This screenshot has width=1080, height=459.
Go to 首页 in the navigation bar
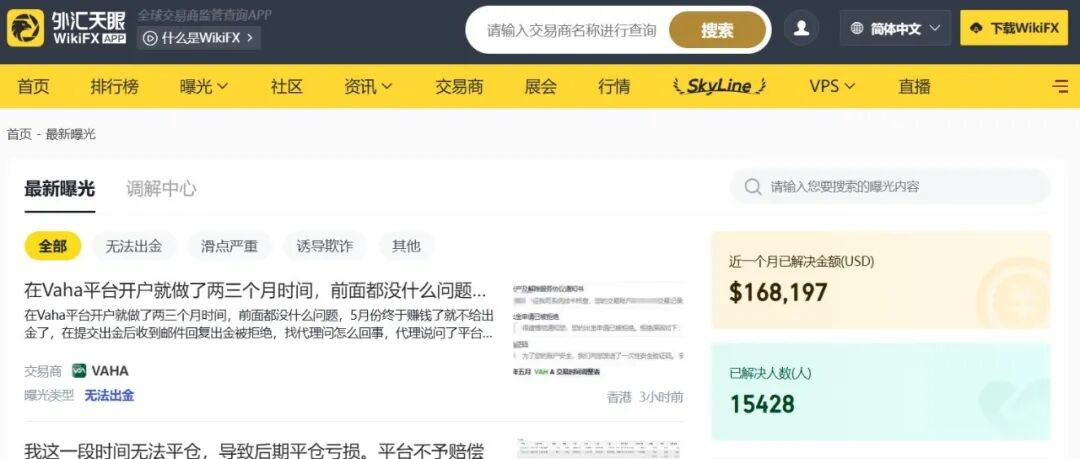(x=34, y=86)
